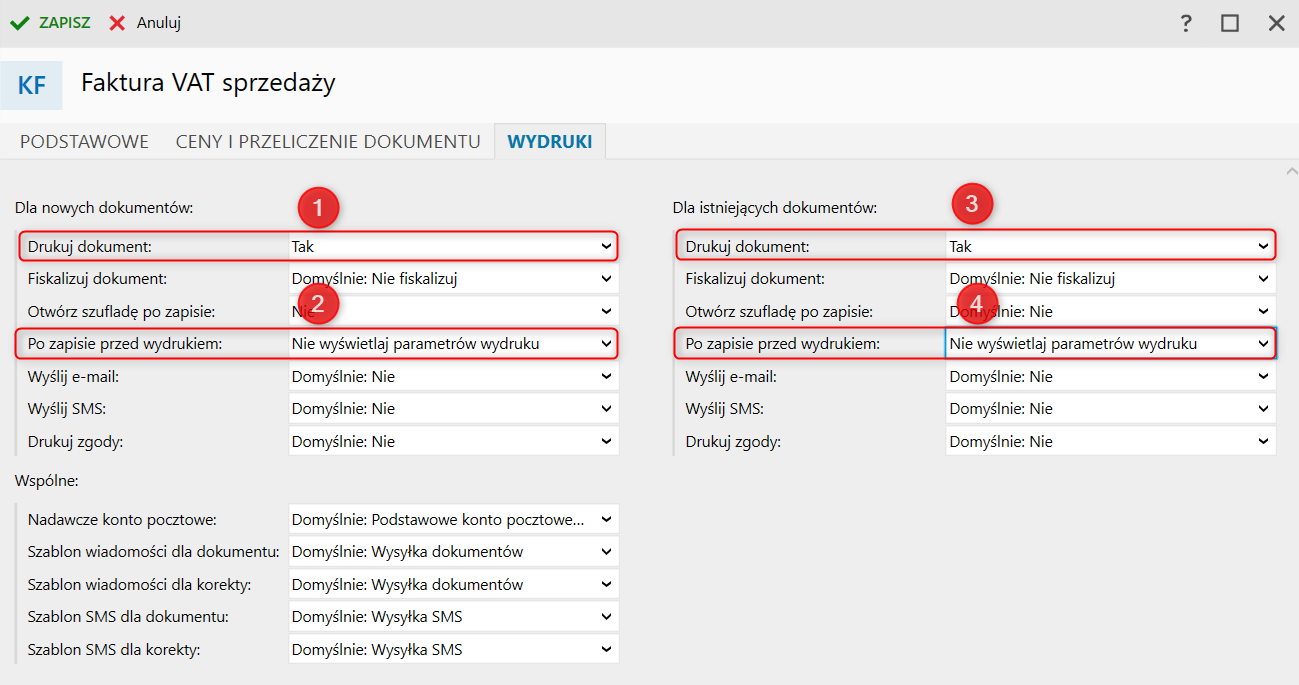Open Drukuj zgody dropdown for new documents

(453, 441)
